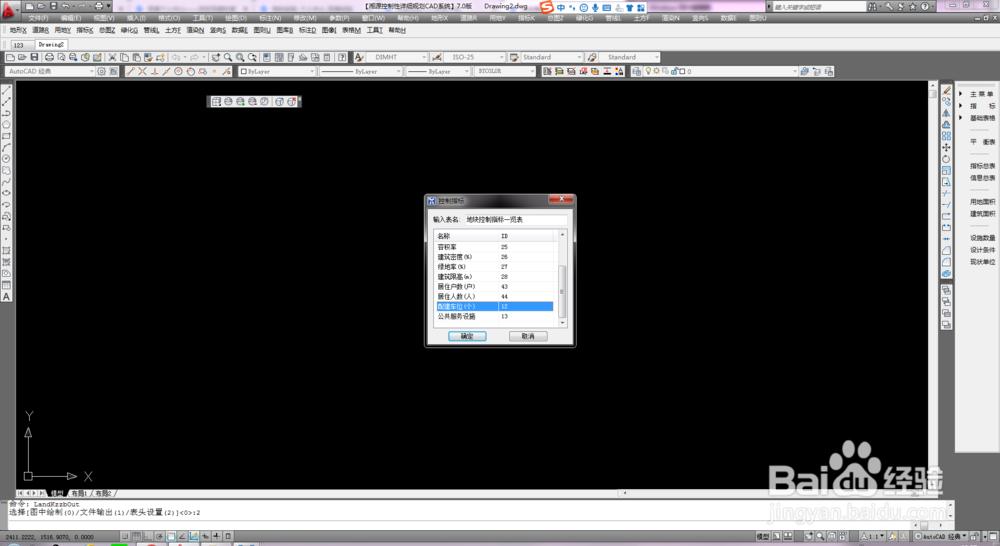Click the Snap to Center icon in the object snap toolbar
The image size is (1000, 546).
pyautogui.click(x=179, y=71)
